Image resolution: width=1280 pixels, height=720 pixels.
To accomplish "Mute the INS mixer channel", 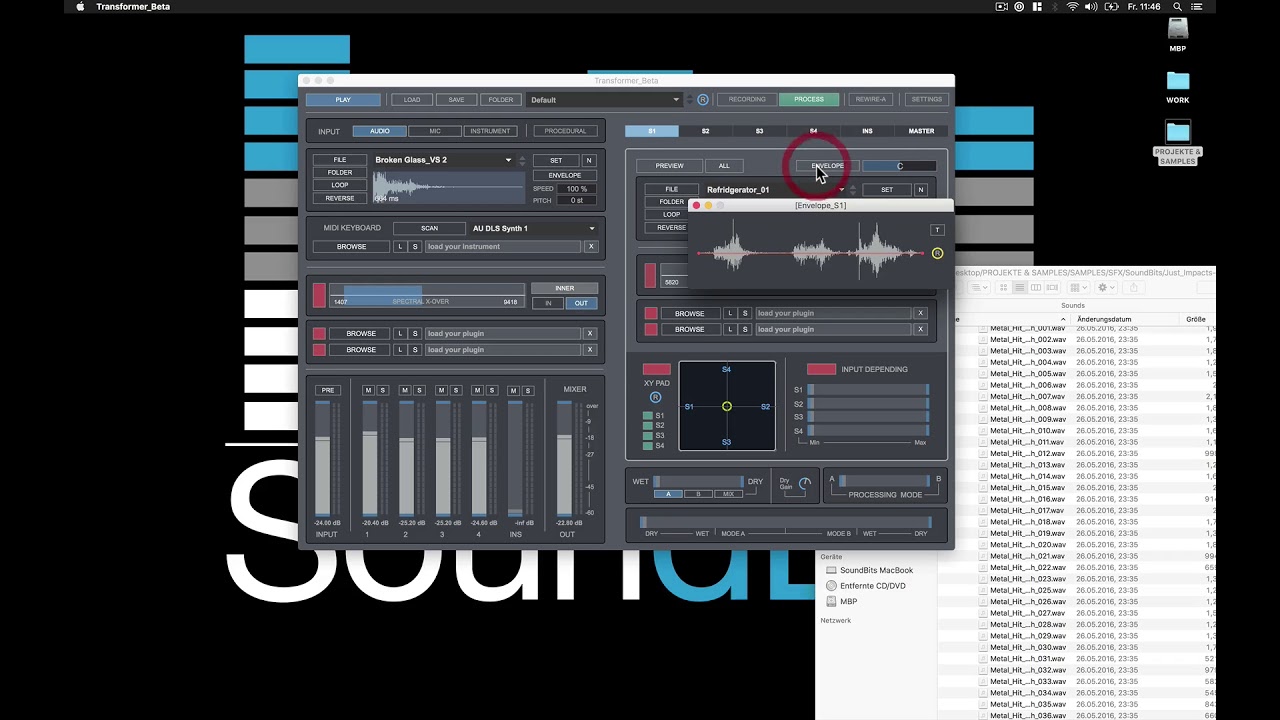I will click(514, 390).
